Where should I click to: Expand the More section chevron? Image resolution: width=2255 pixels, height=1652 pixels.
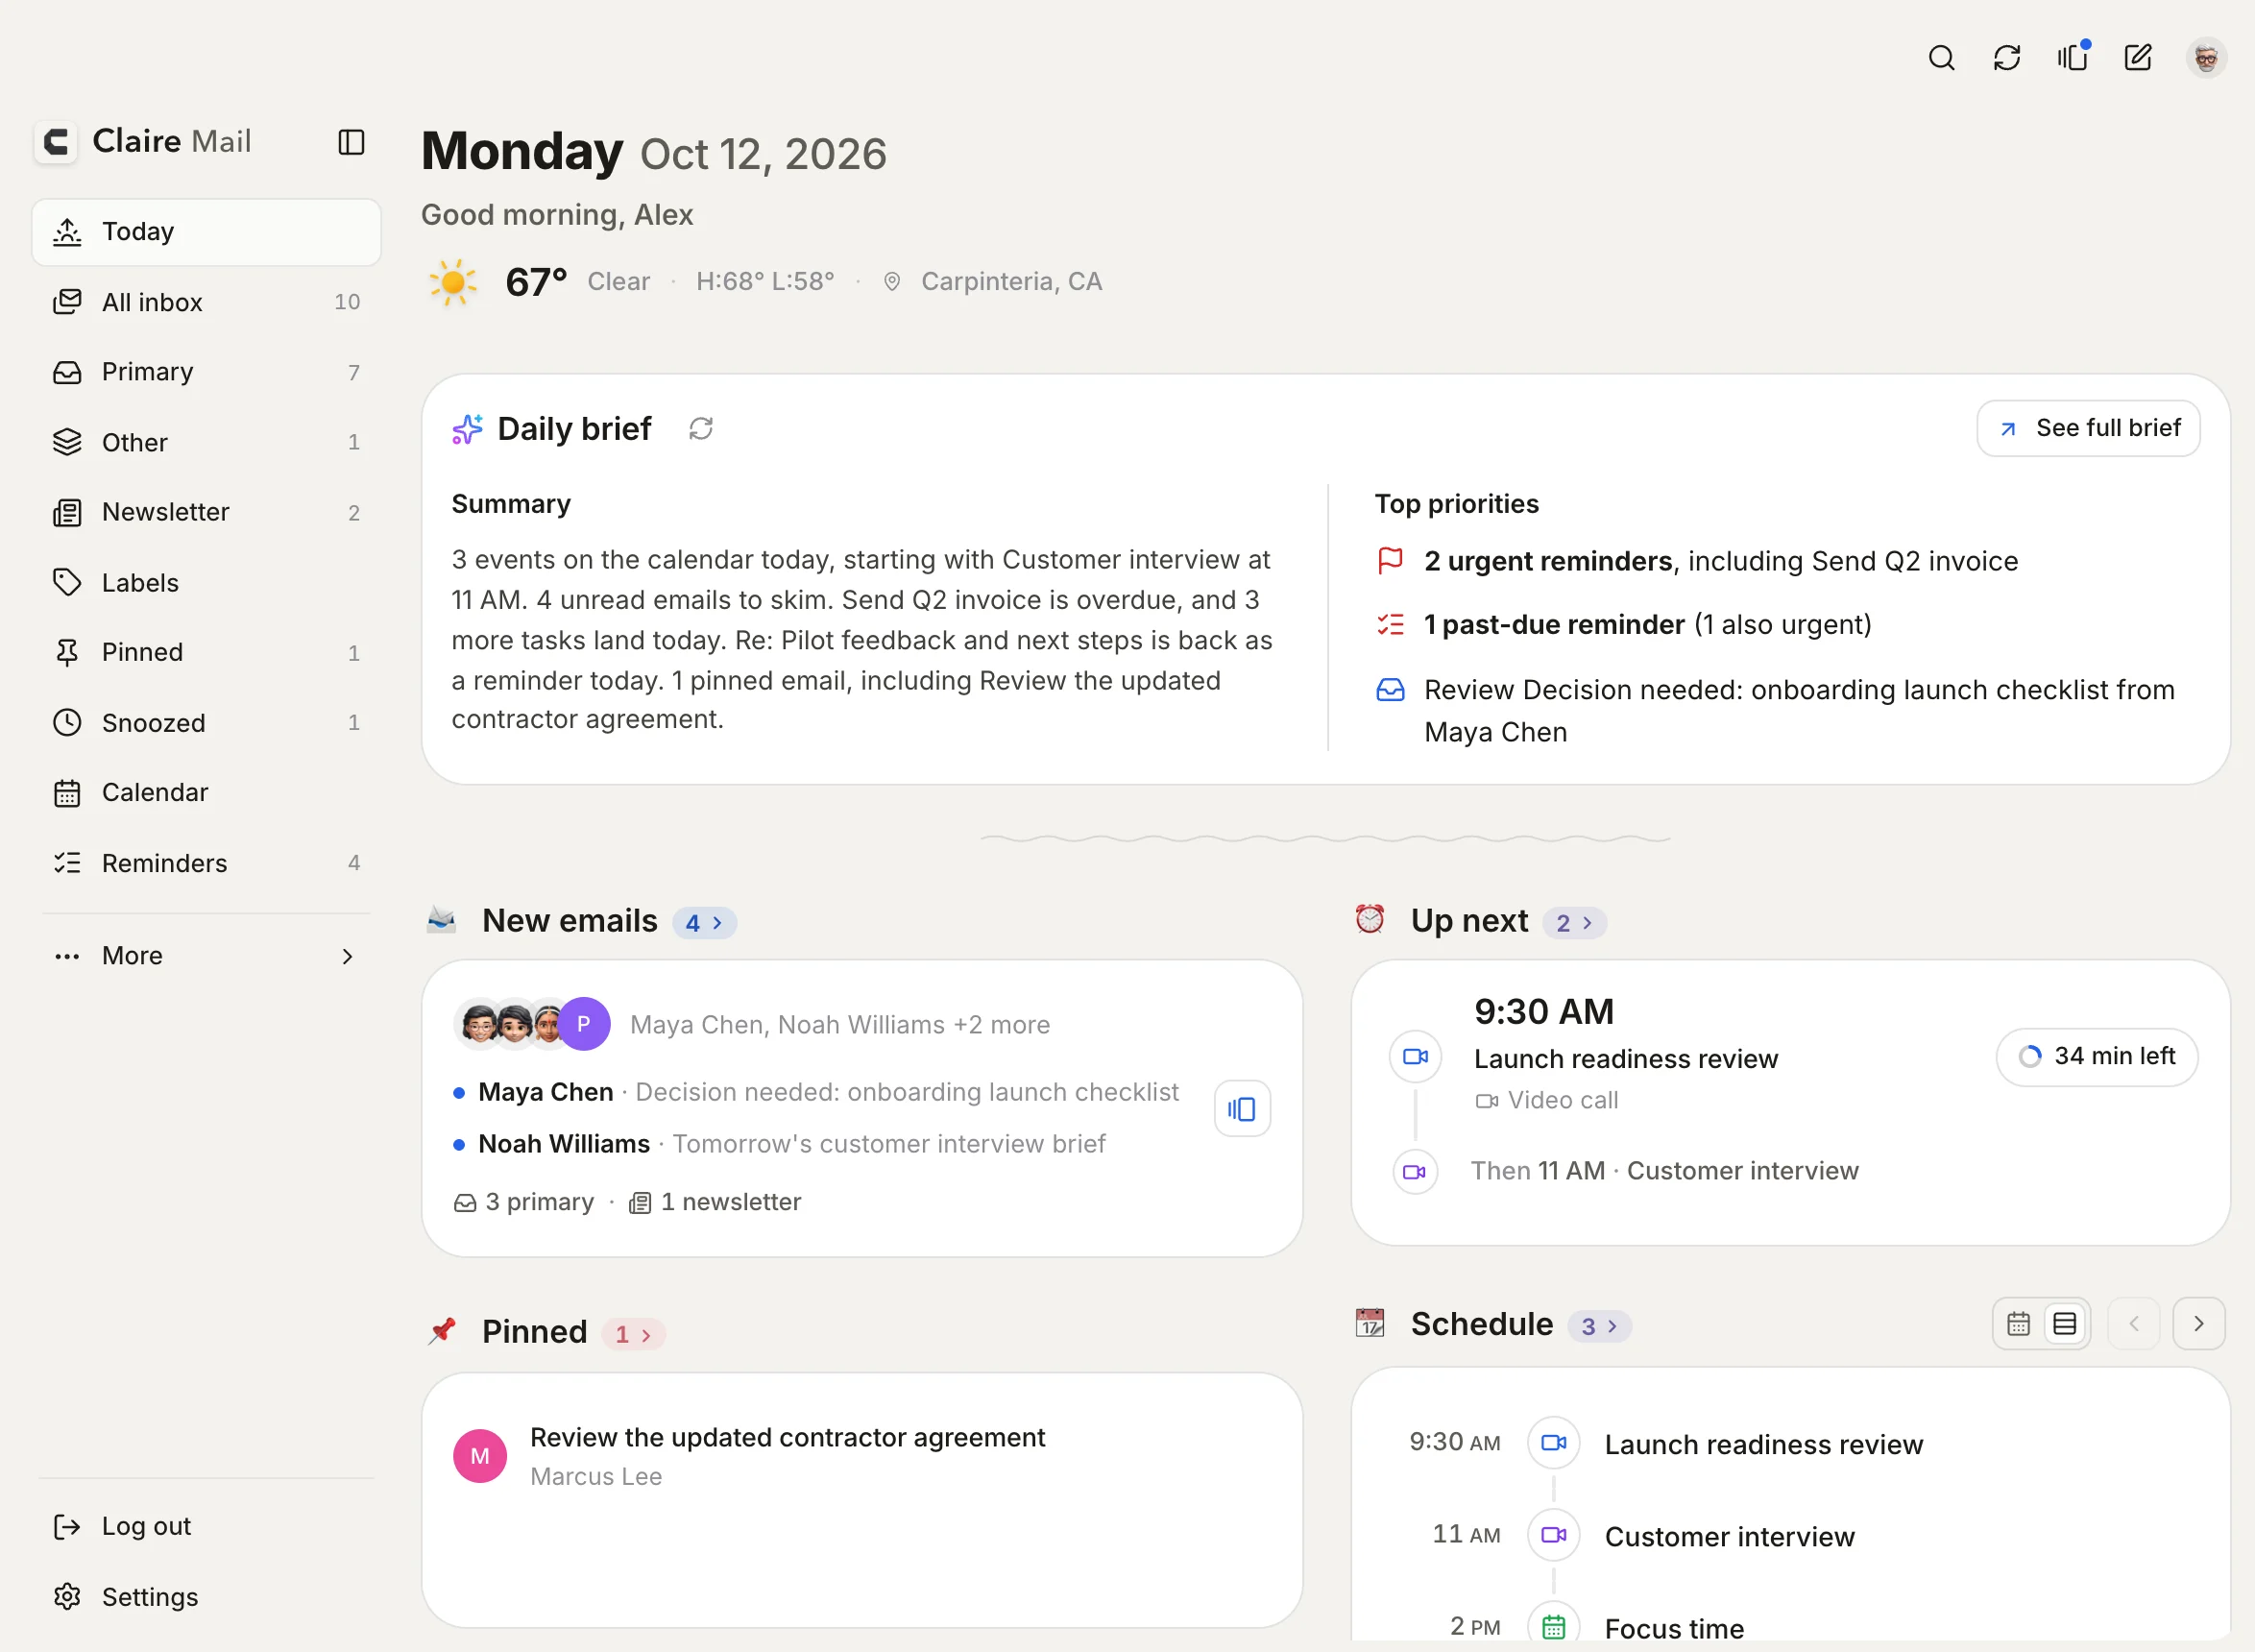347,956
